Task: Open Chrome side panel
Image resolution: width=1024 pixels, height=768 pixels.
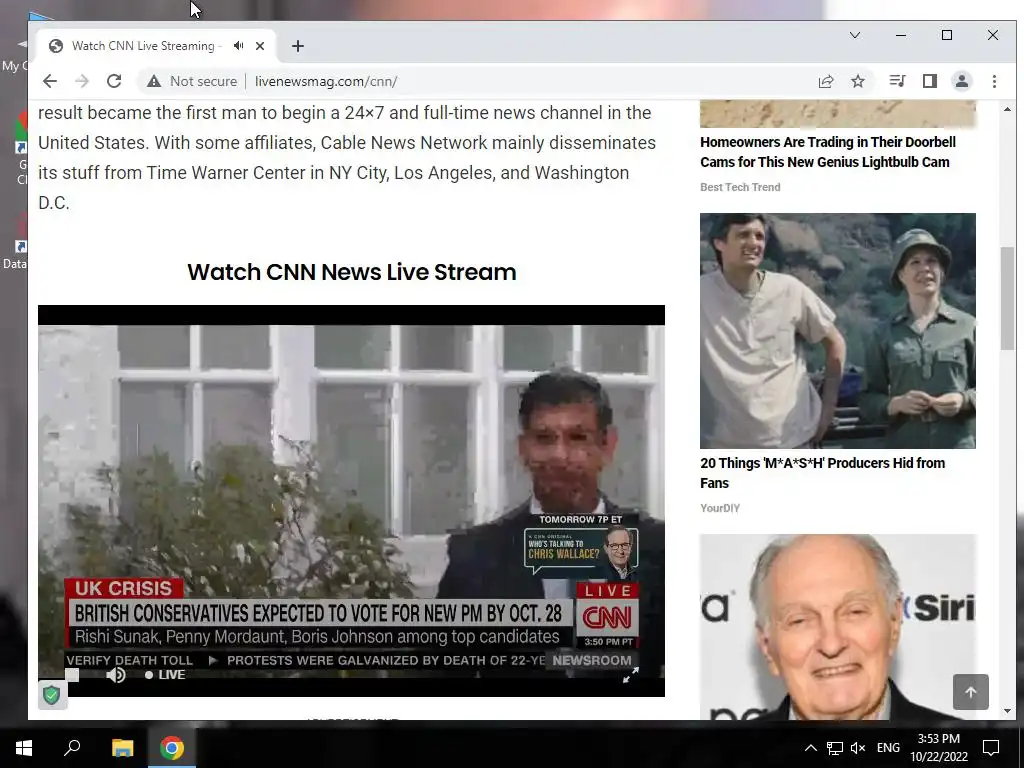Action: (x=930, y=81)
